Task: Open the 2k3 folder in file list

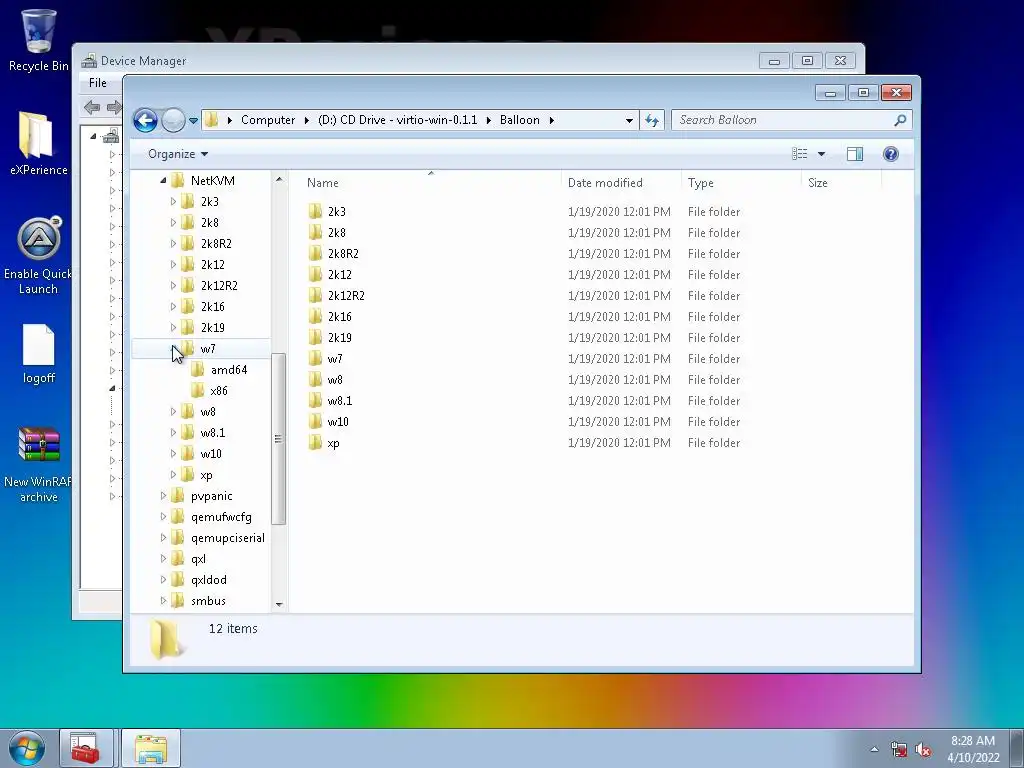Action: (336, 212)
